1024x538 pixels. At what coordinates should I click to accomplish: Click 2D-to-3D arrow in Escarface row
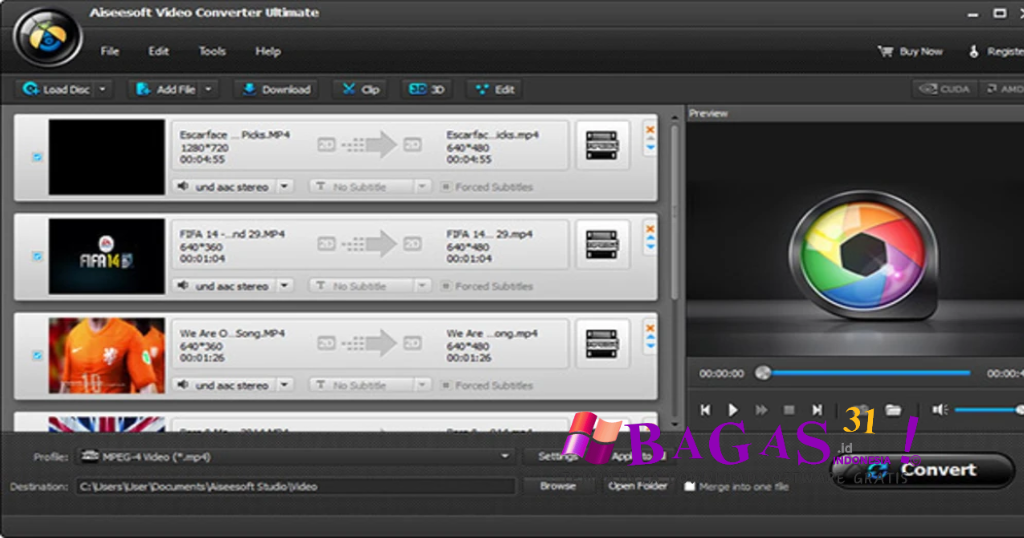tap(370, 145)
